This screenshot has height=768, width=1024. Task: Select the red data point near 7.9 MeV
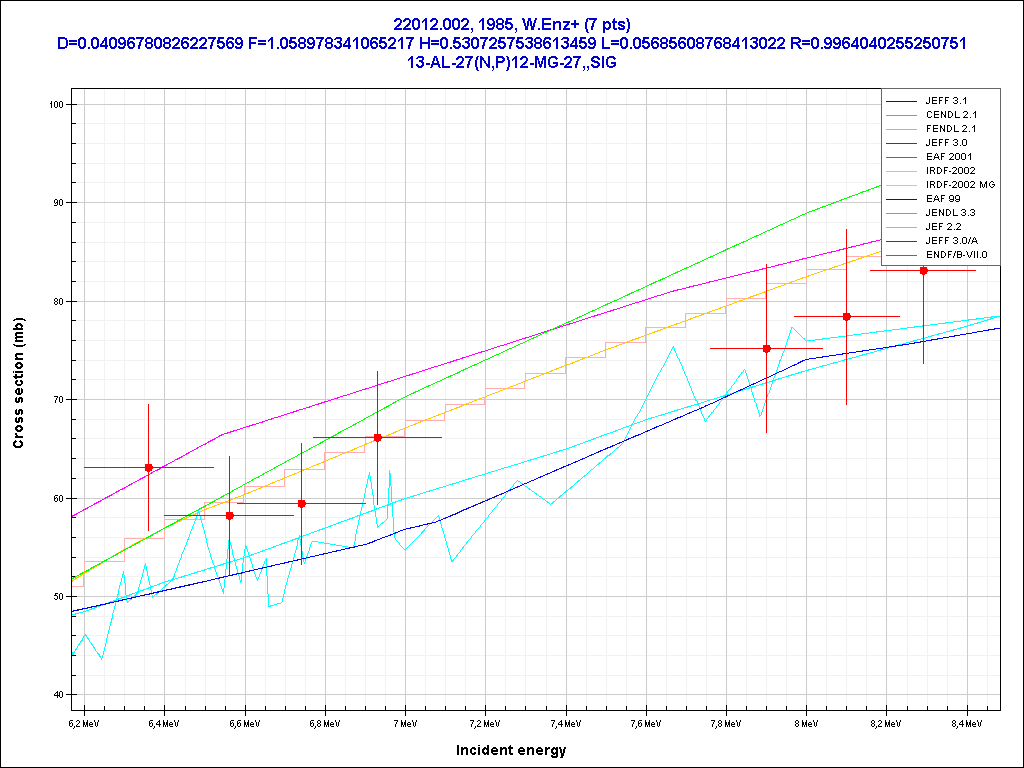(x=766, y=348)
